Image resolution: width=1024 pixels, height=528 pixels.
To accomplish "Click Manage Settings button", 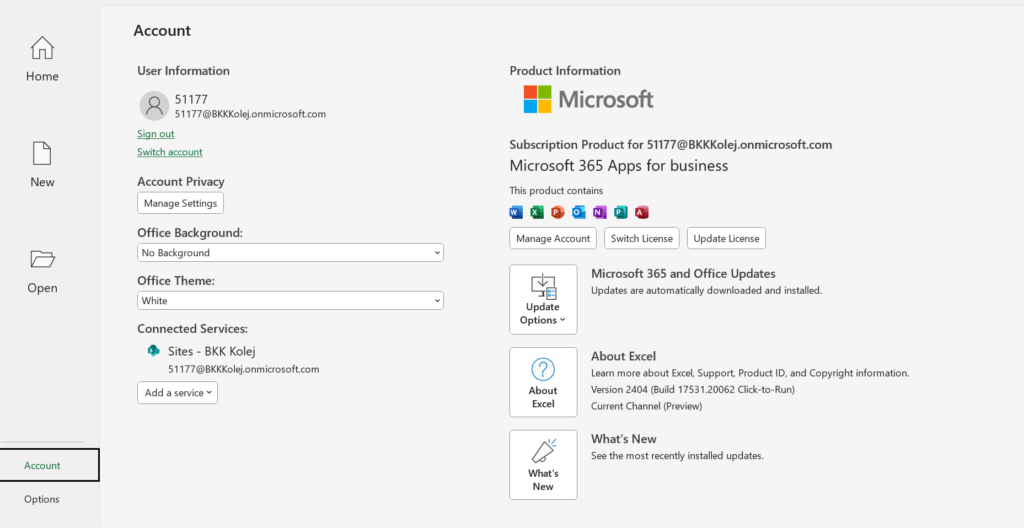I will 180,203.
